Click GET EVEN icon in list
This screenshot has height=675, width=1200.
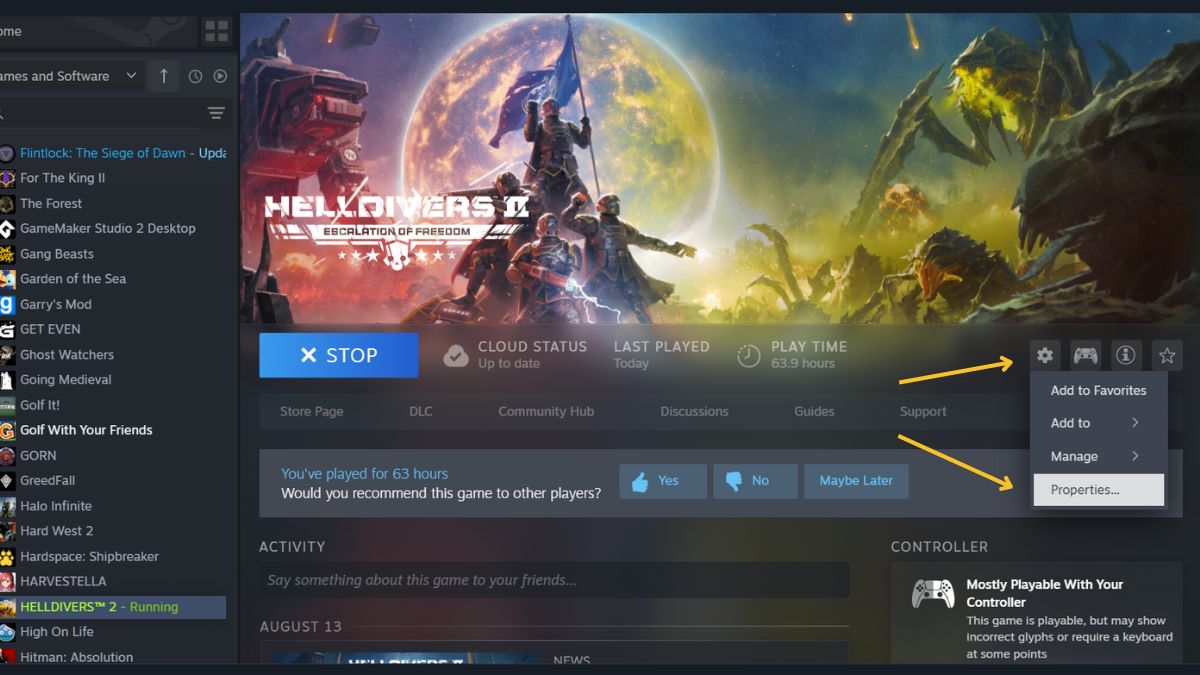[7, 329]
